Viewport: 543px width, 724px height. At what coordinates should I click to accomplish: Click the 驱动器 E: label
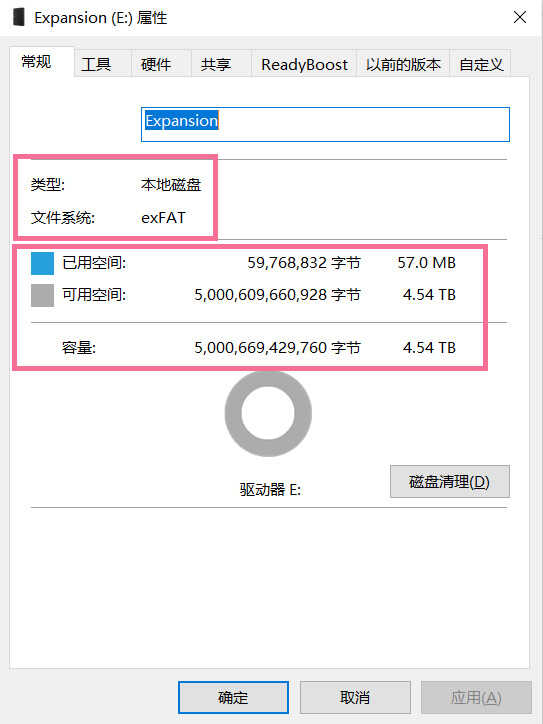(x=270, y=489)
